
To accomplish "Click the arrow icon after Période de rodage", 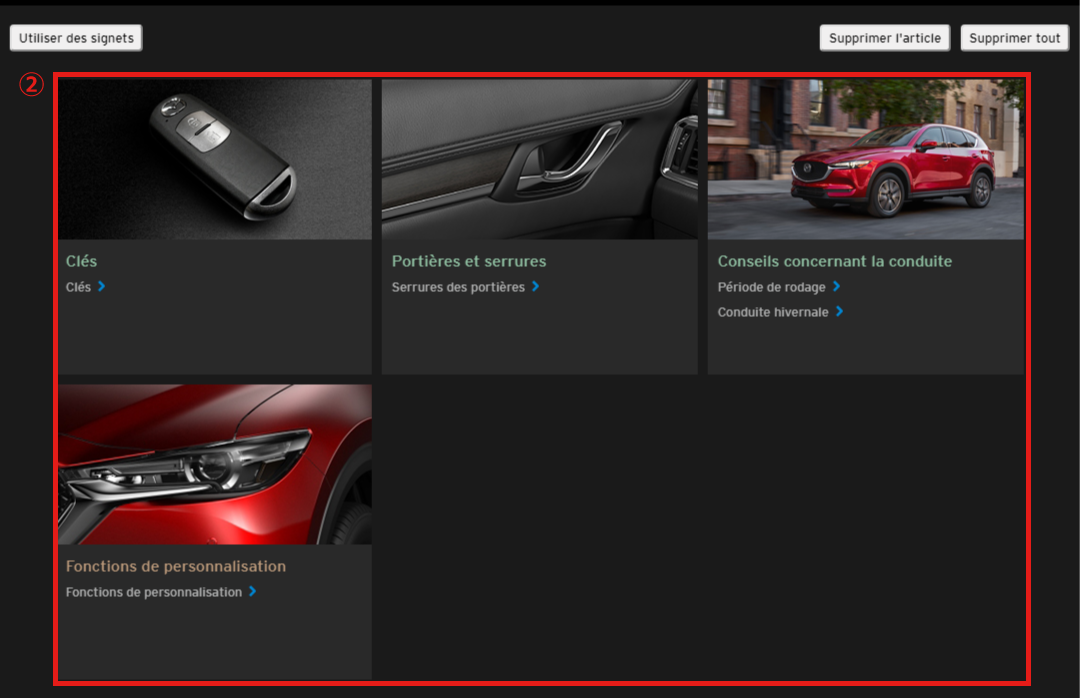I will 837,287.
